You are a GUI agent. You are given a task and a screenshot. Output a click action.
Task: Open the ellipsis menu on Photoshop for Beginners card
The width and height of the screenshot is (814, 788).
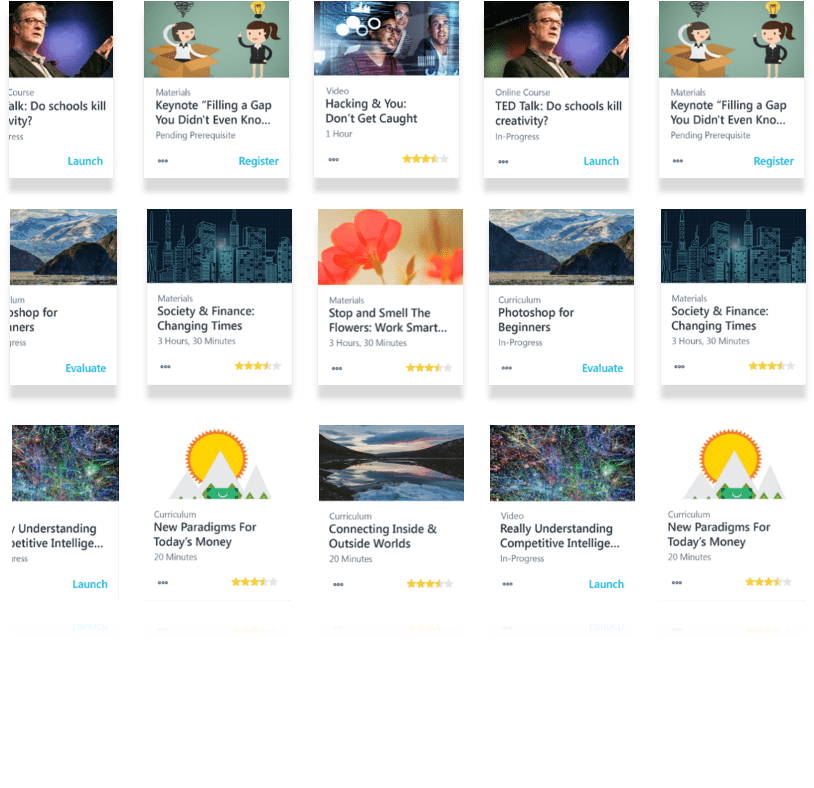point(507,368)
